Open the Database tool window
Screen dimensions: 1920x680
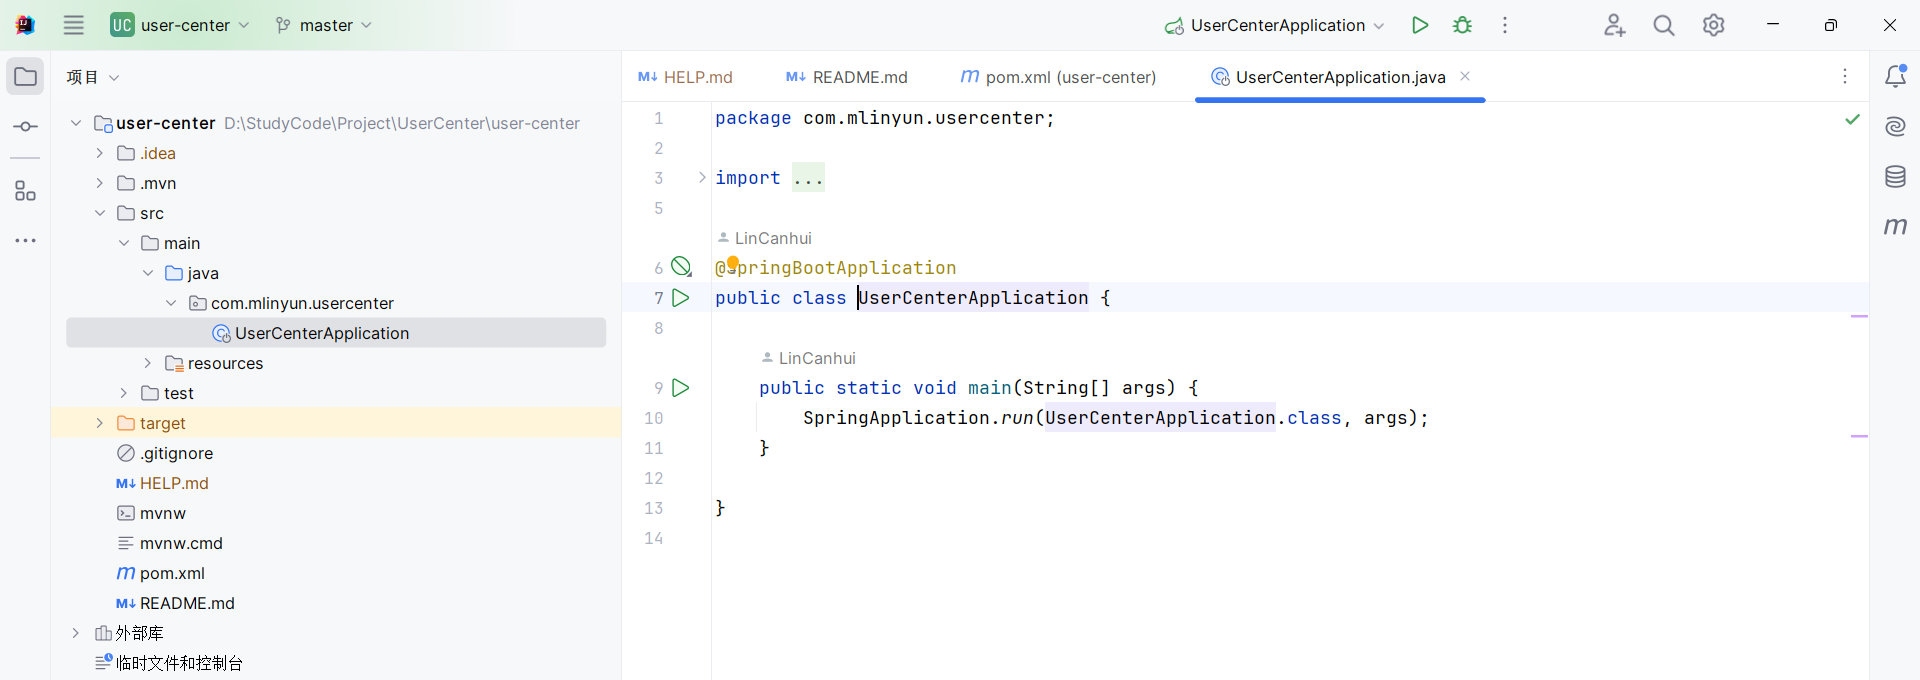[1895, 177]
